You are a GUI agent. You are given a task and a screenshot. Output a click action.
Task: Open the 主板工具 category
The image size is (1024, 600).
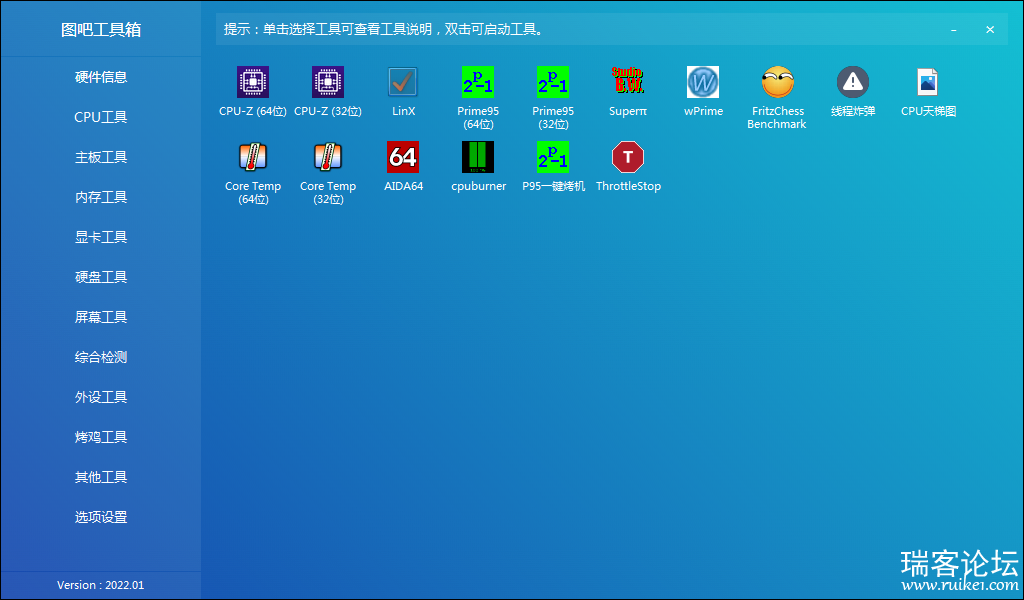(x=101, y=157)
